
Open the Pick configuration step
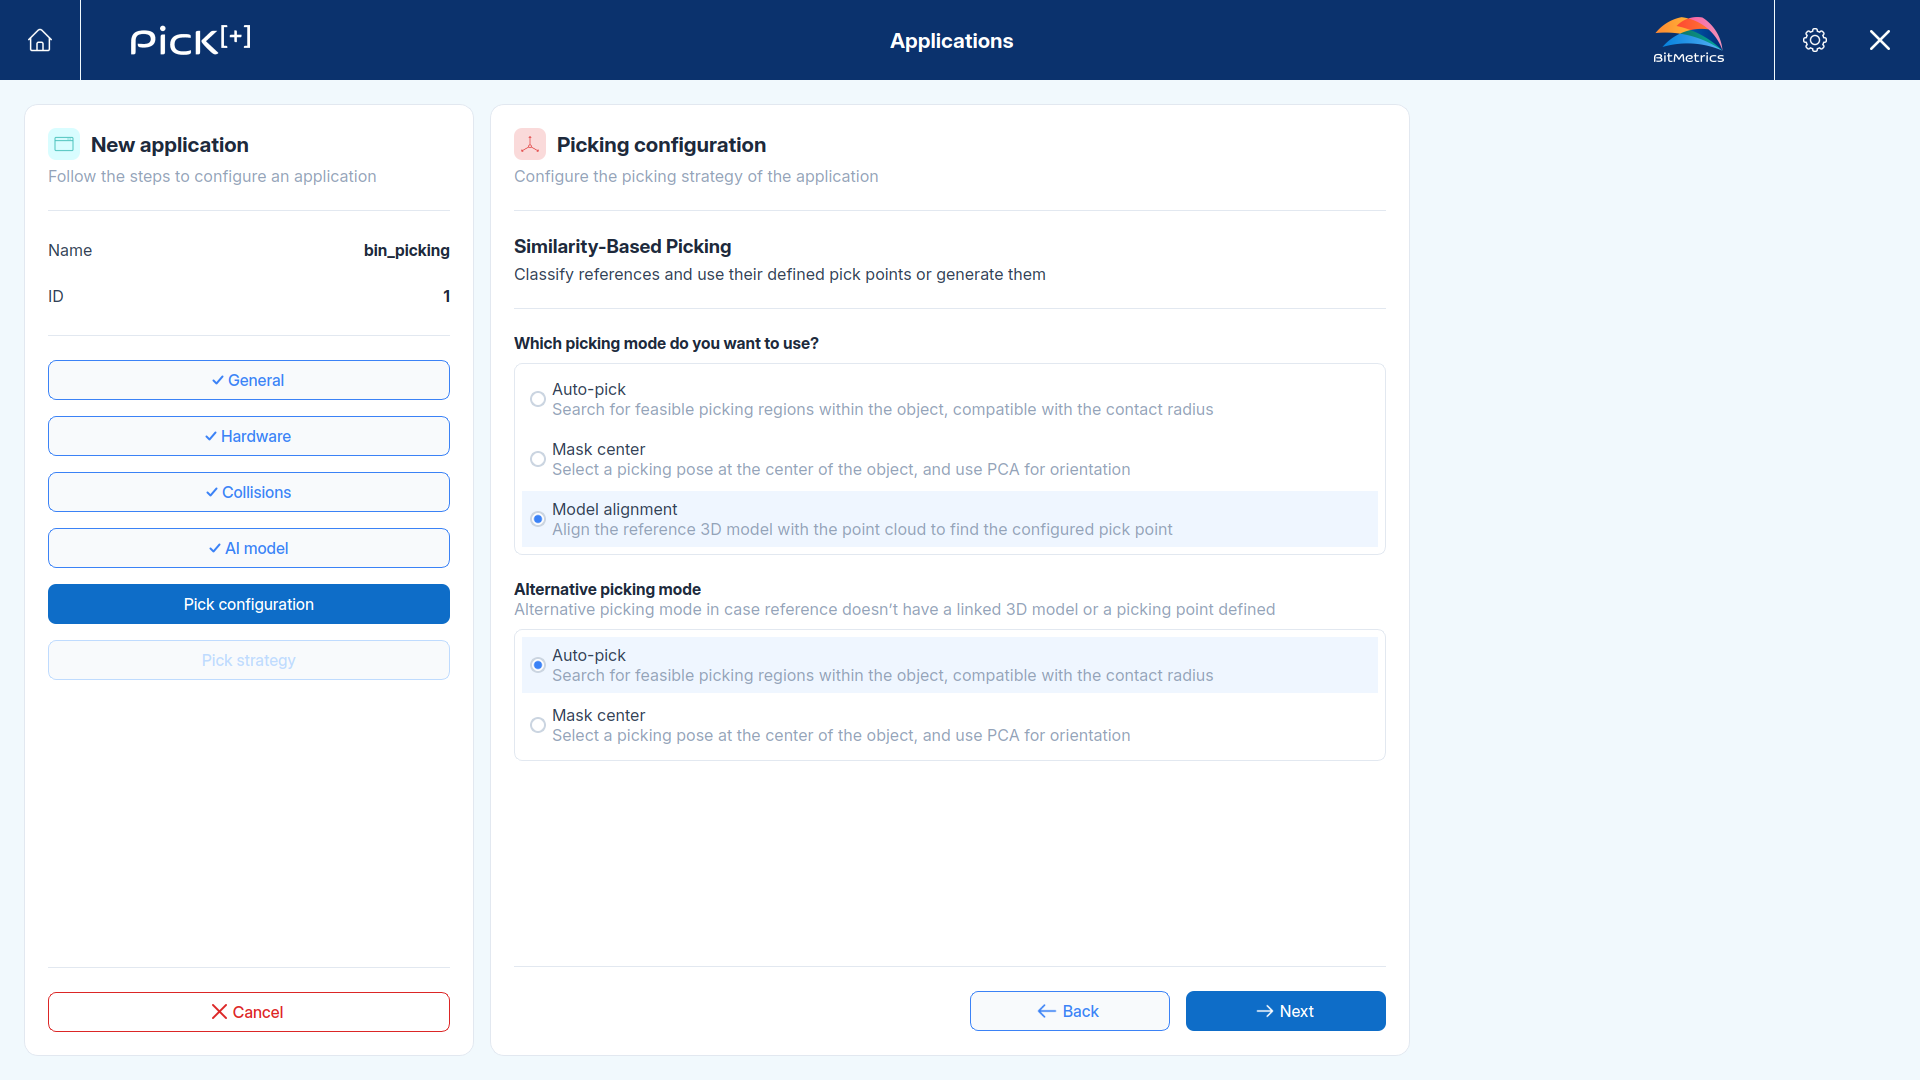pos(249,604)
